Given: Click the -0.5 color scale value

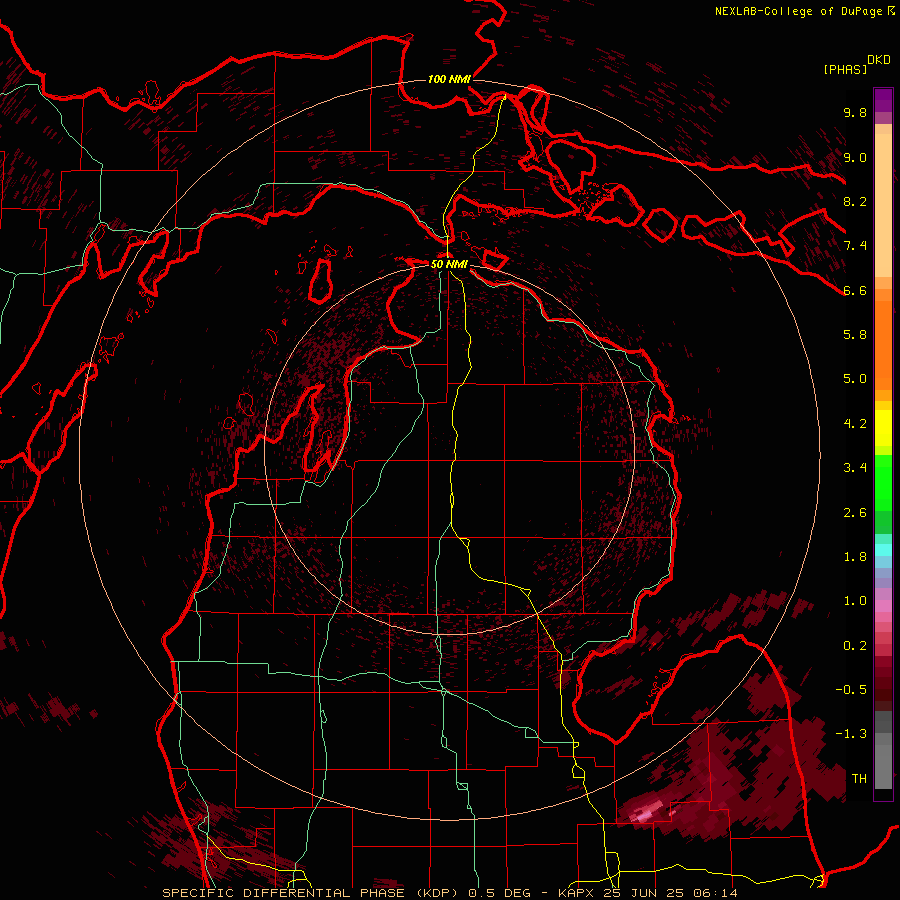Looking at the screenshot, I should pos(851,689).
